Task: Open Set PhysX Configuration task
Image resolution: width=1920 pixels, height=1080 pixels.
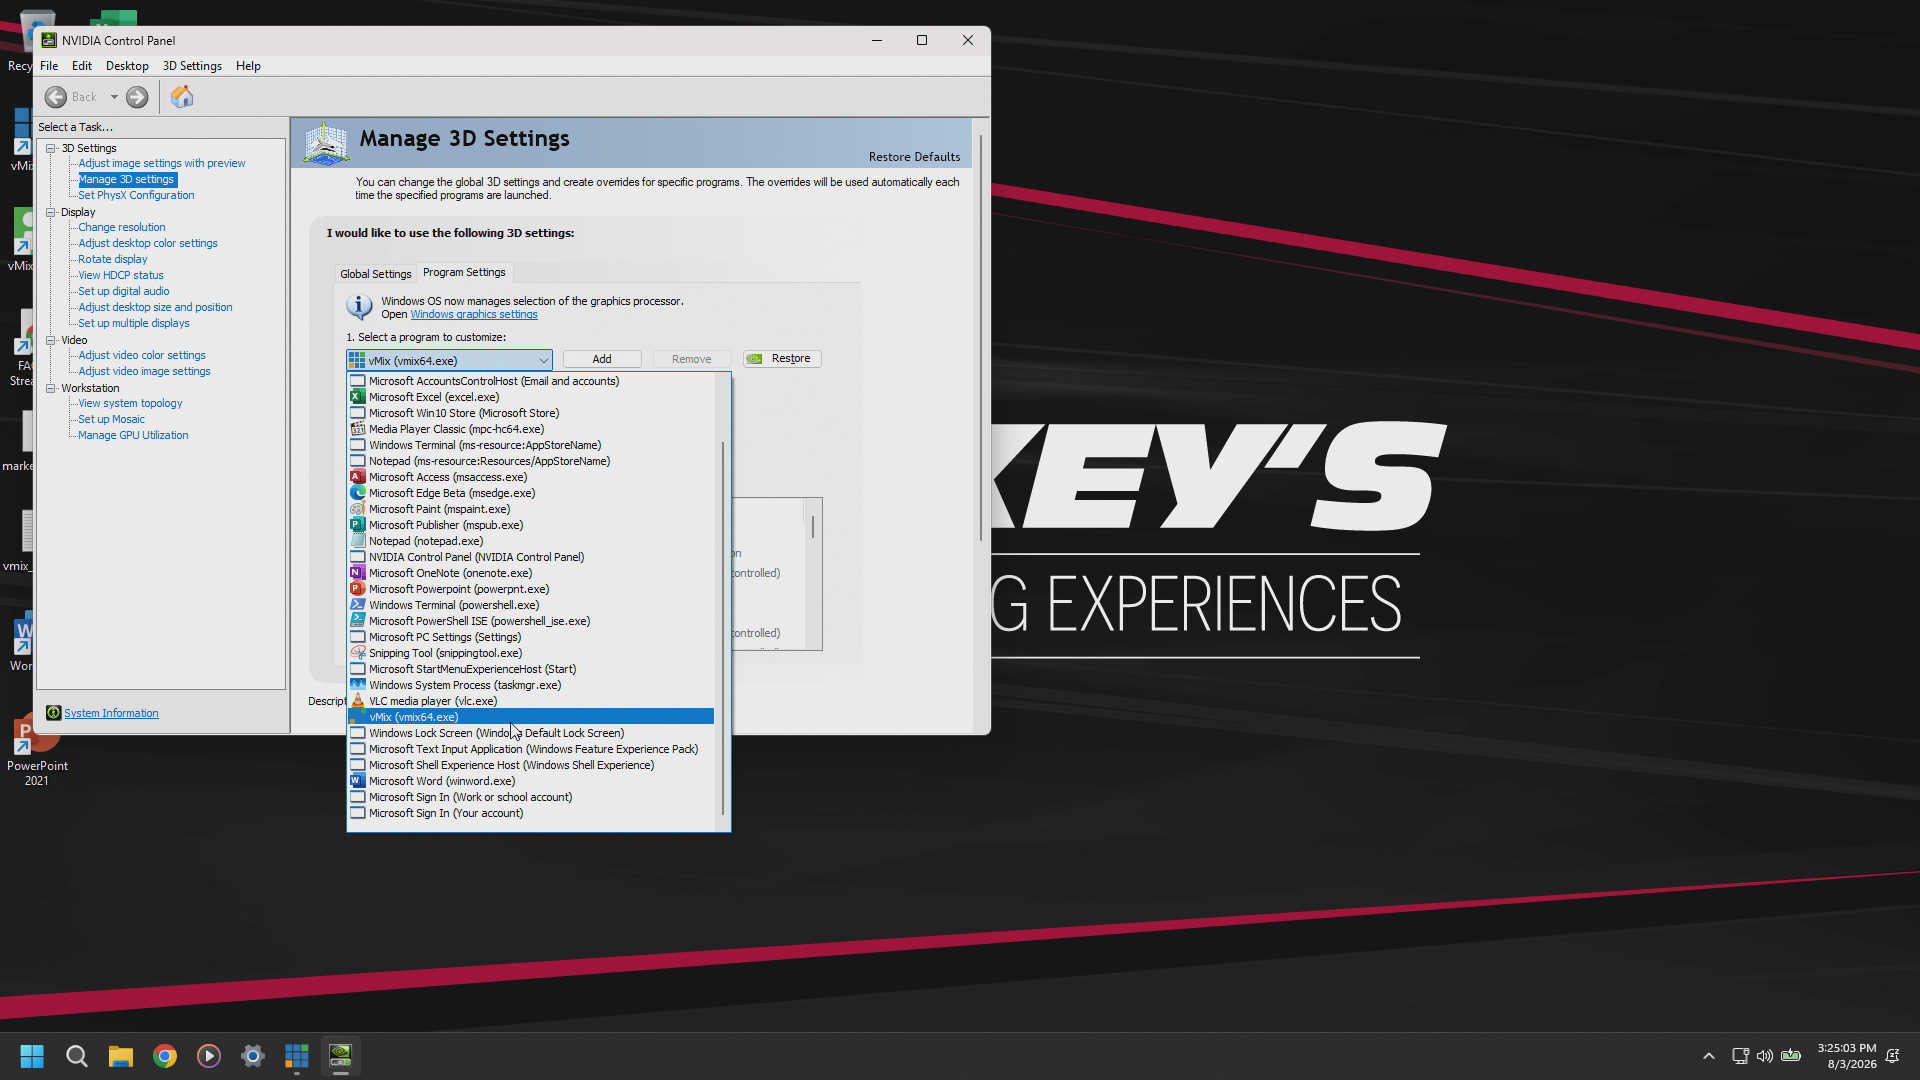Action: [136, 195]
